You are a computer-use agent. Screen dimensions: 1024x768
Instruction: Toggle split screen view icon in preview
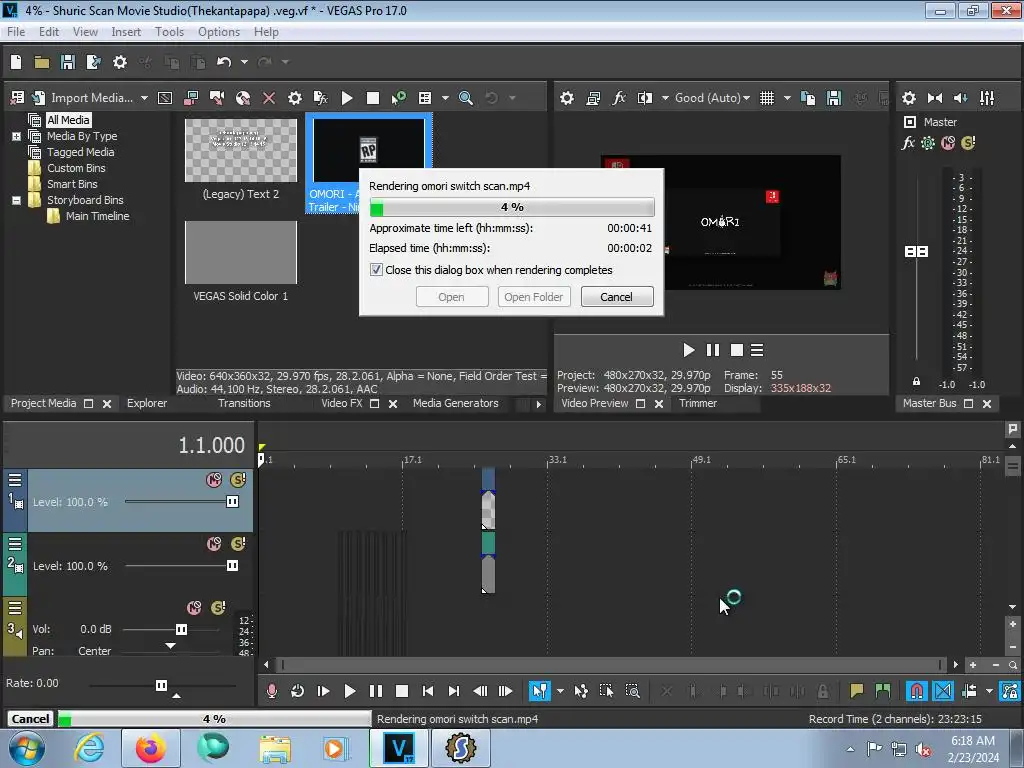tap(645, 98)
